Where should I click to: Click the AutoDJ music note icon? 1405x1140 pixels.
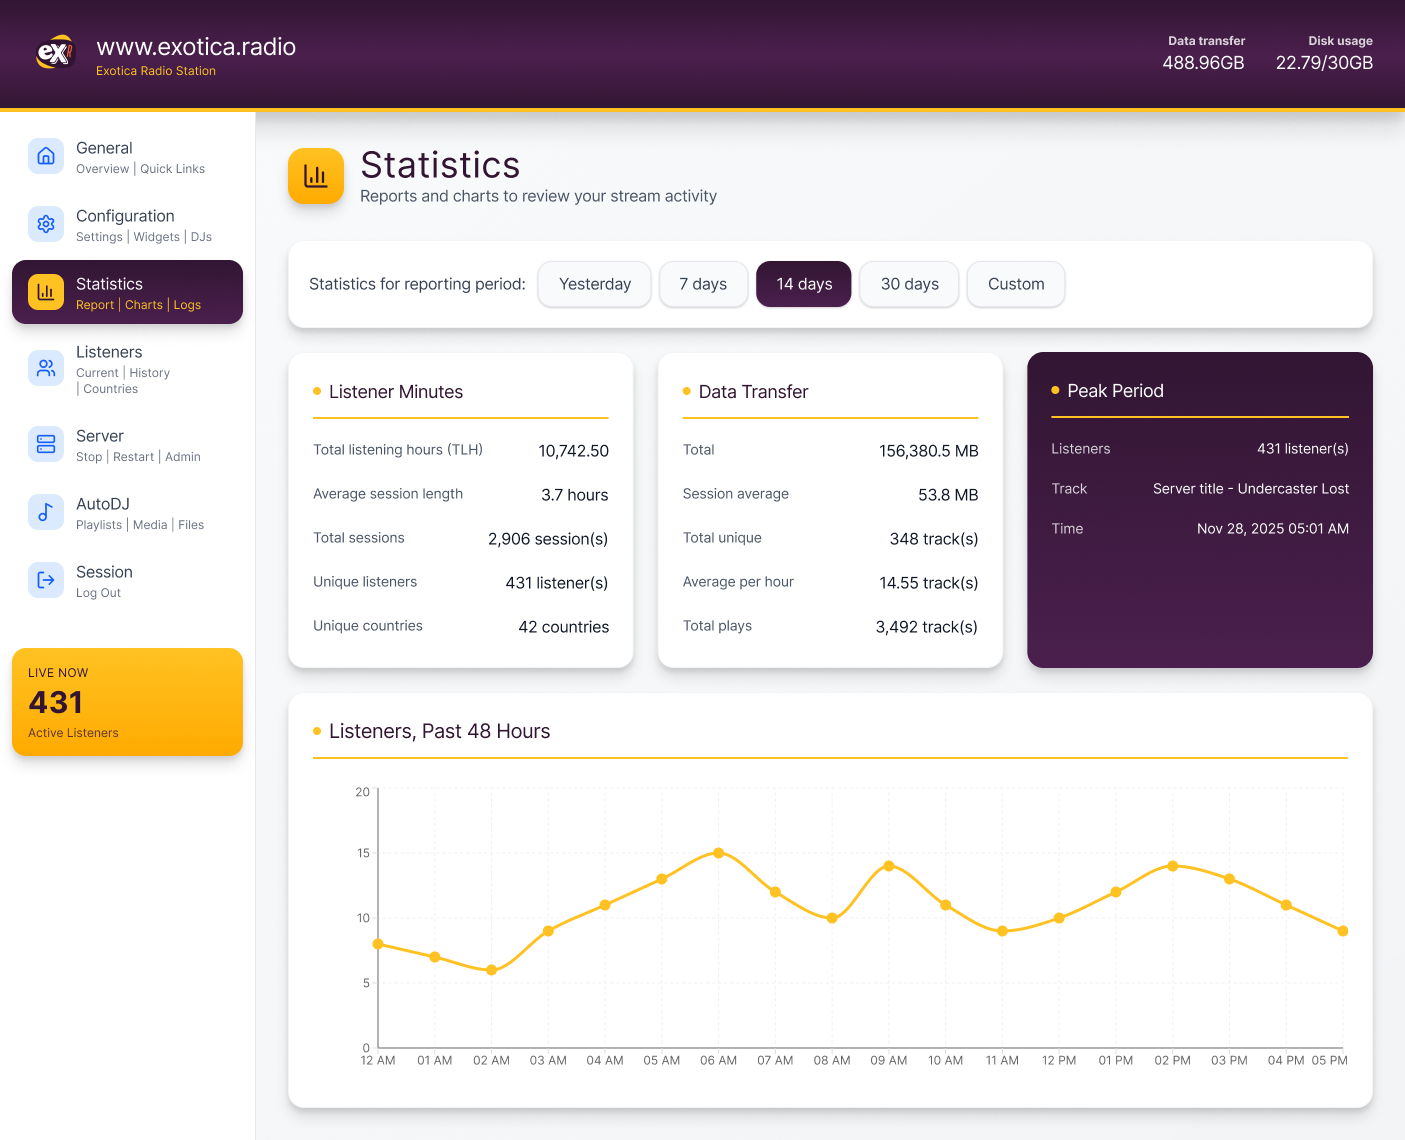(x=46, y=512)
